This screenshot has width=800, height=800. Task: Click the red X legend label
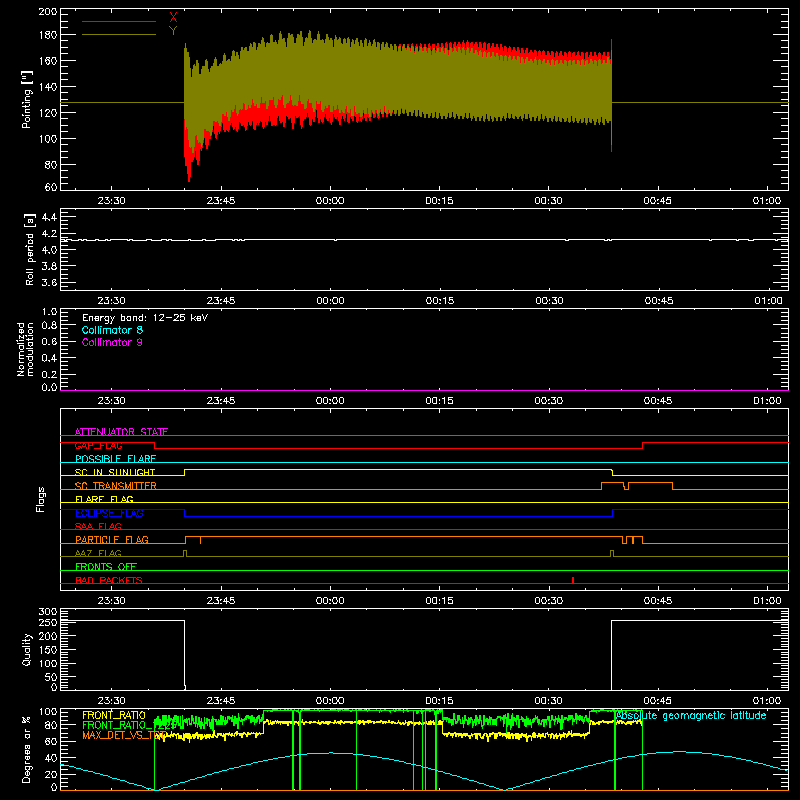(x=173, y=17)
